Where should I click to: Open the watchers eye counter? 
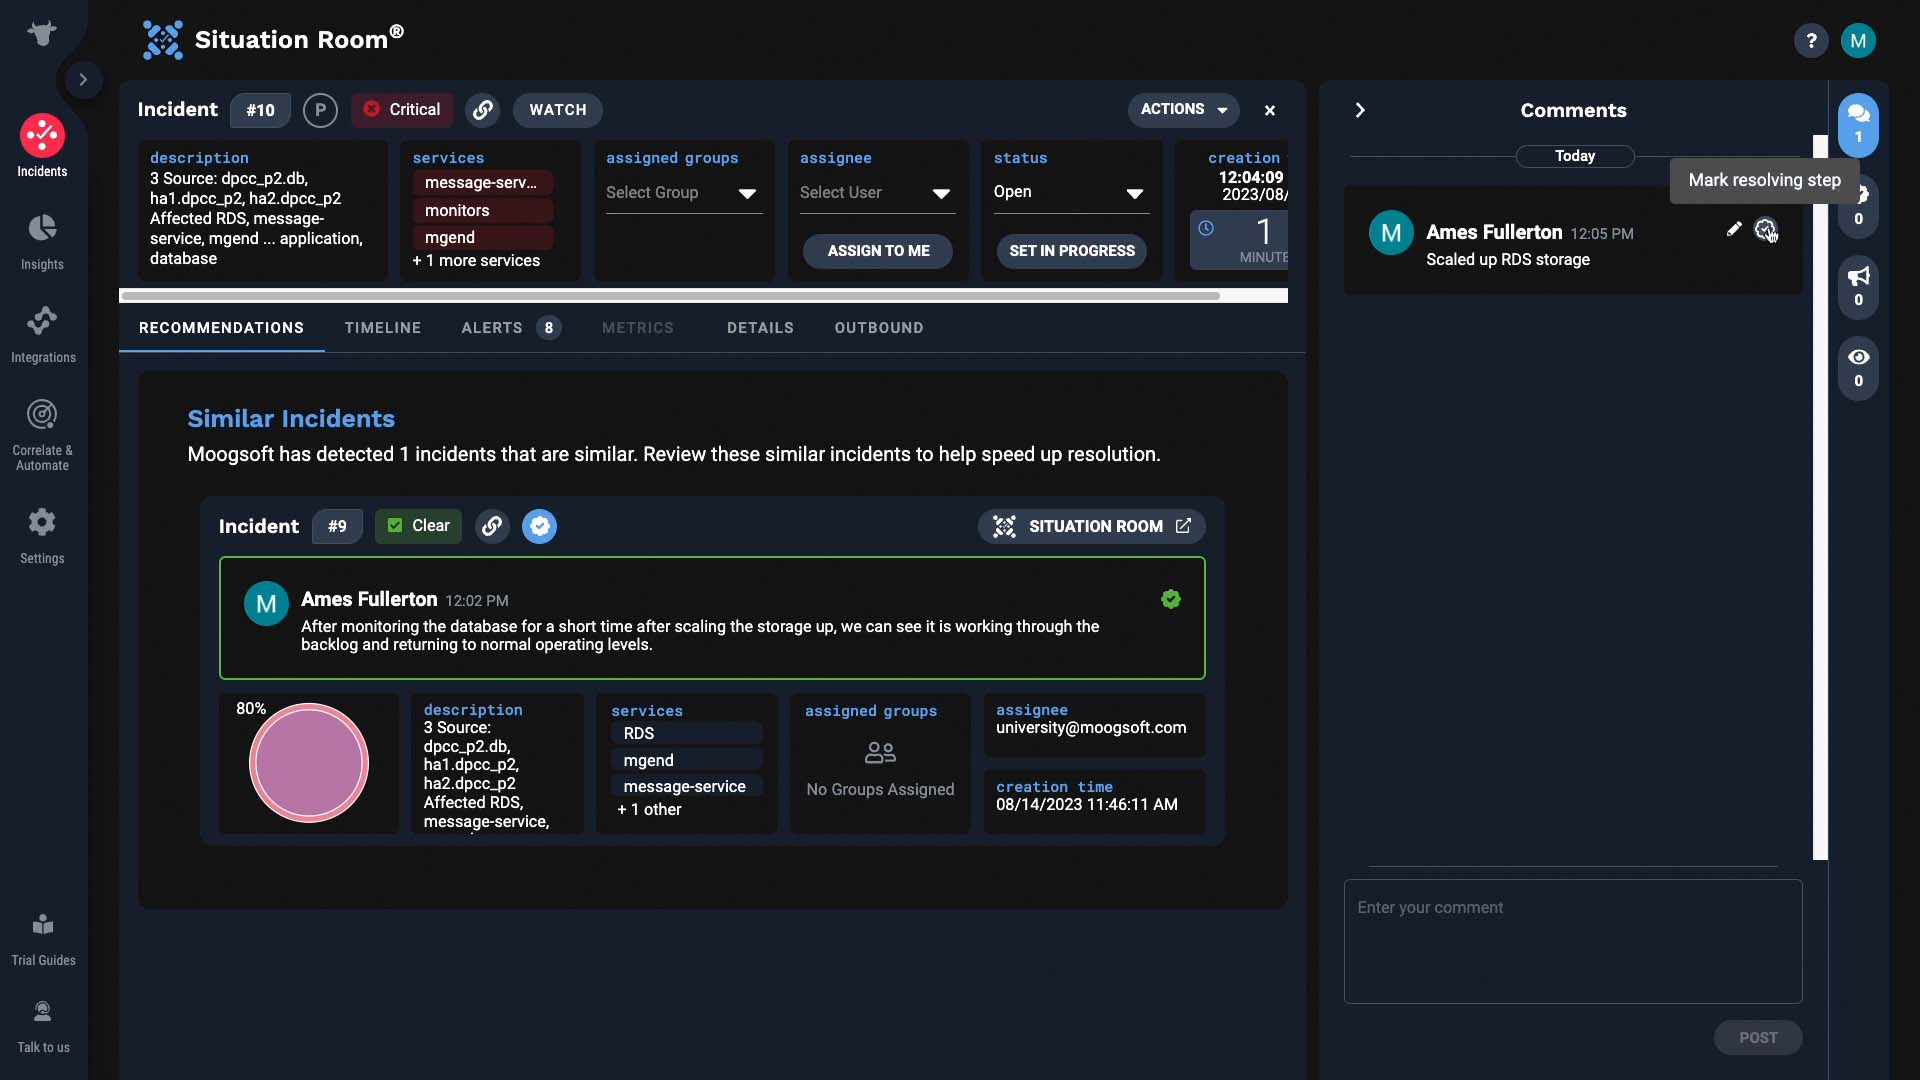pos(1858,368)
